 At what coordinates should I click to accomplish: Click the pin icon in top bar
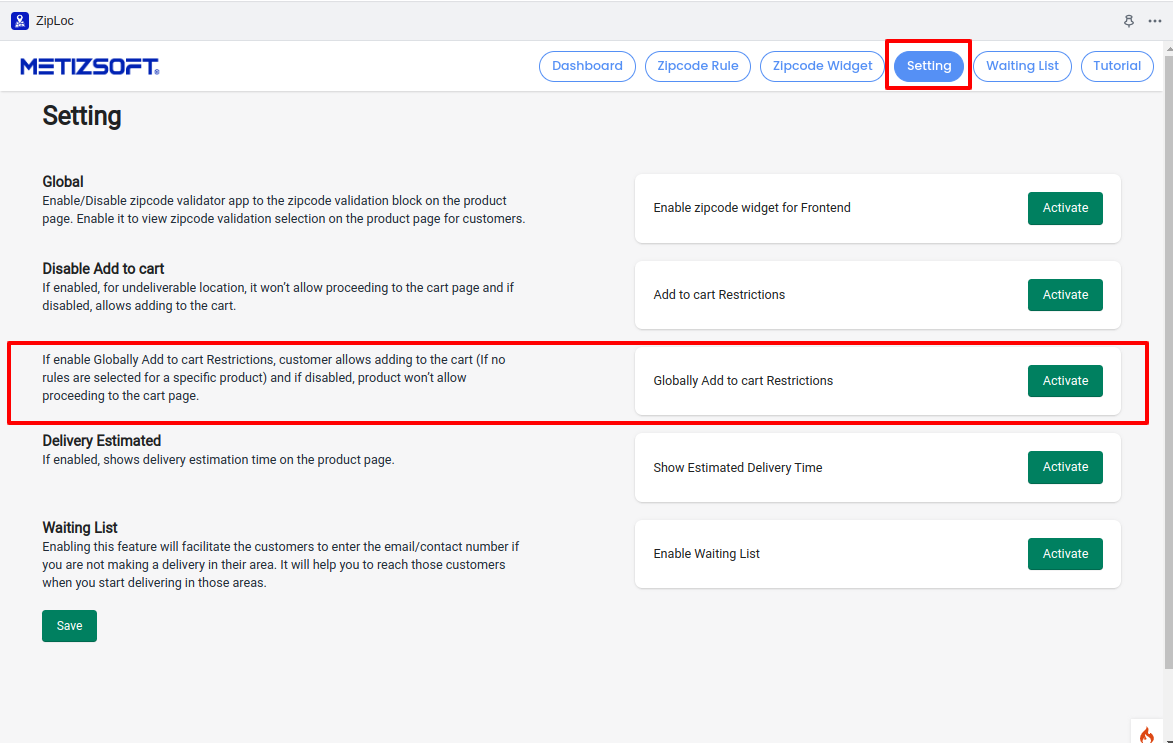[1129, 20]
